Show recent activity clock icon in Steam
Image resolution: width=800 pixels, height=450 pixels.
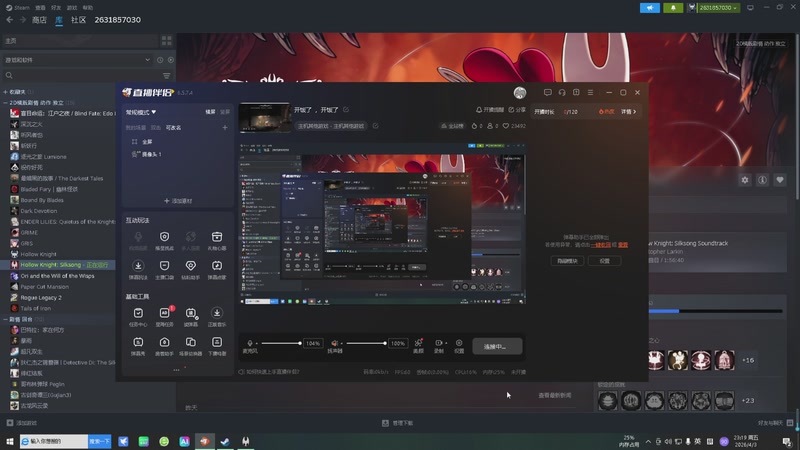(x=160, y=60)
